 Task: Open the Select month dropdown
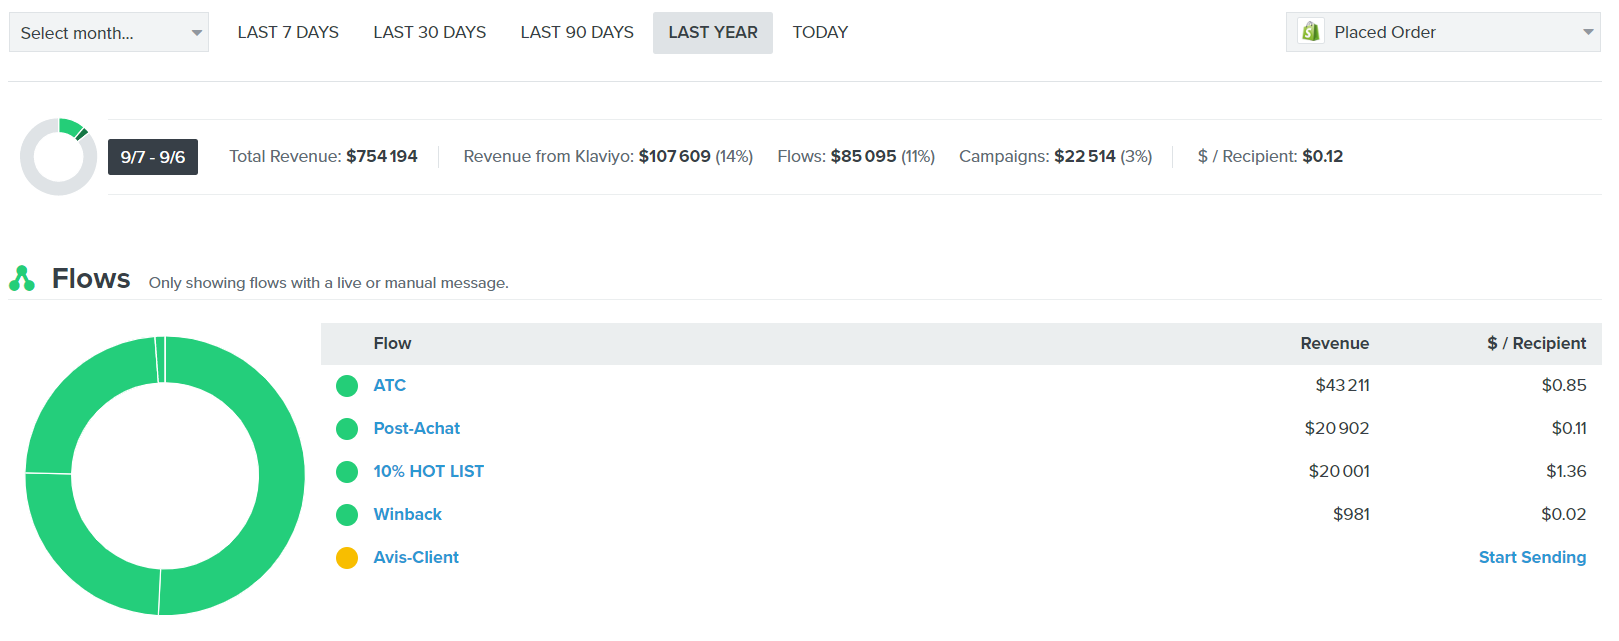pos(108,33)
